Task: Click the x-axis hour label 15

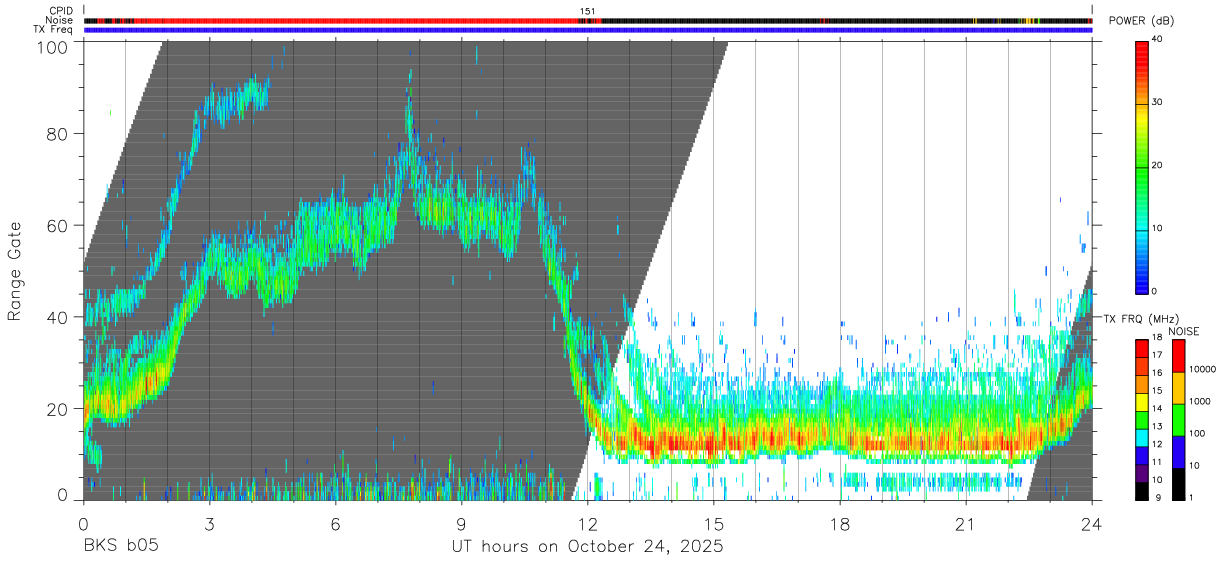Action: (x=714, y=524)
